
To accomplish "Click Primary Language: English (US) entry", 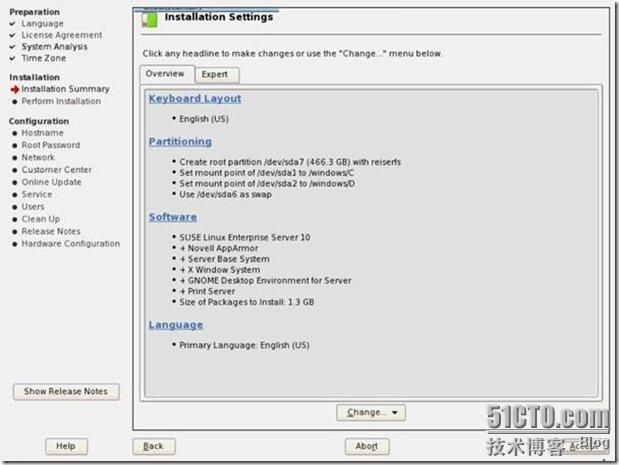I will coord(244,345).
